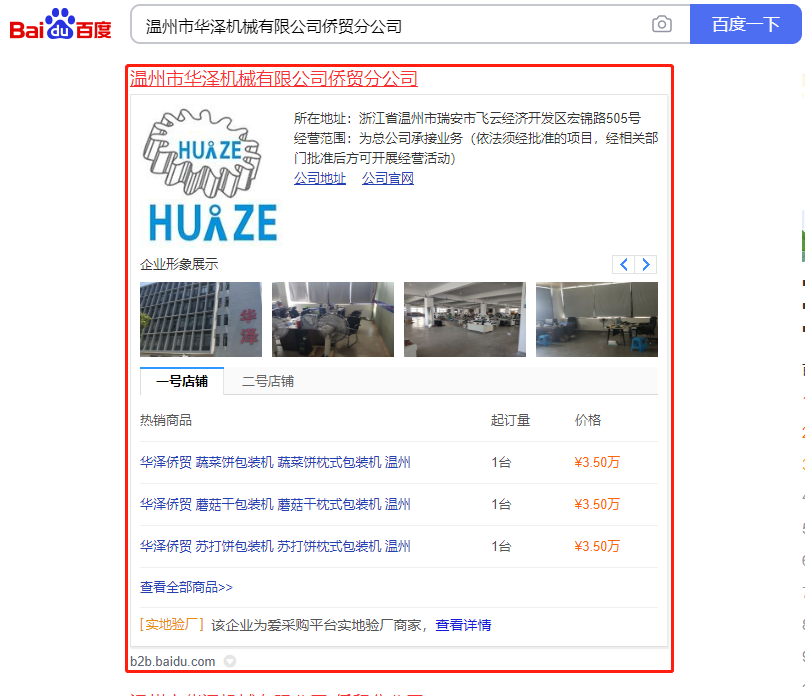Click the 价格 column header
This screenshot has height=696, width=805.
coord(587,420)
